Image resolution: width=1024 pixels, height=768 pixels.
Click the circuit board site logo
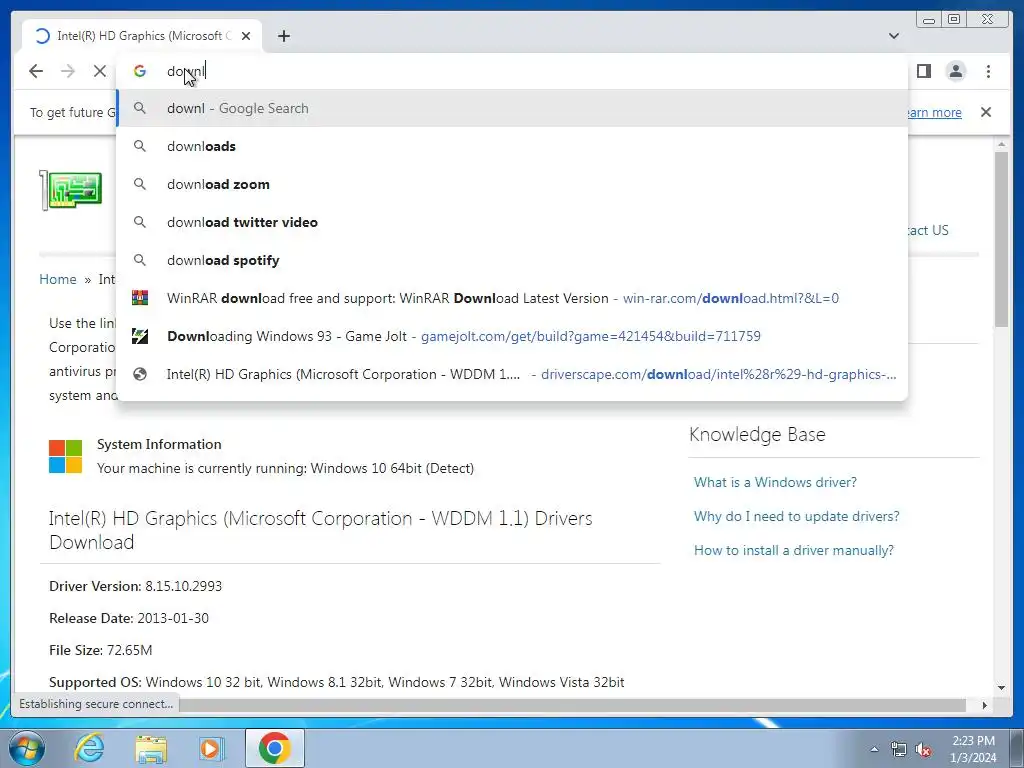point(71,190)
